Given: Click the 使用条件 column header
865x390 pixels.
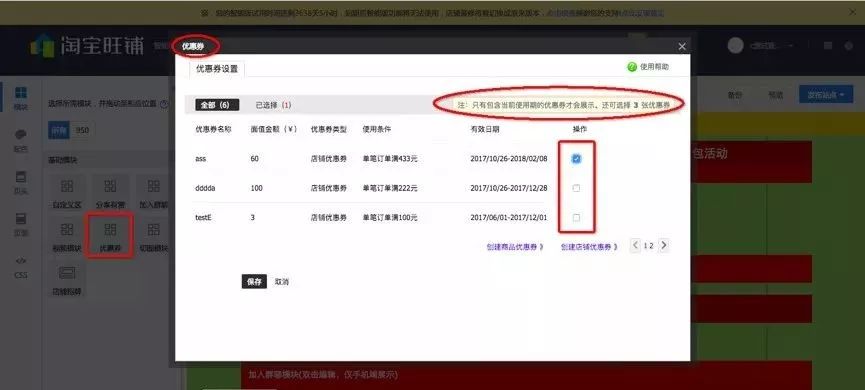Looking at the screenshot, I should click(377, 129).
